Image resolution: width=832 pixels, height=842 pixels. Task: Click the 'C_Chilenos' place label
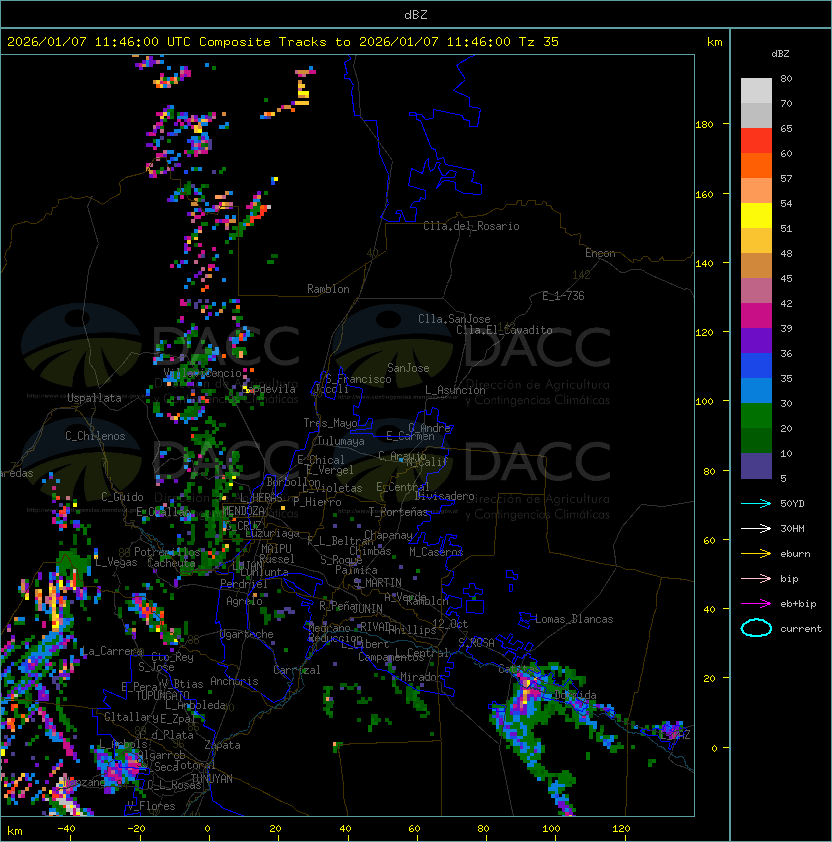[95, 436]
